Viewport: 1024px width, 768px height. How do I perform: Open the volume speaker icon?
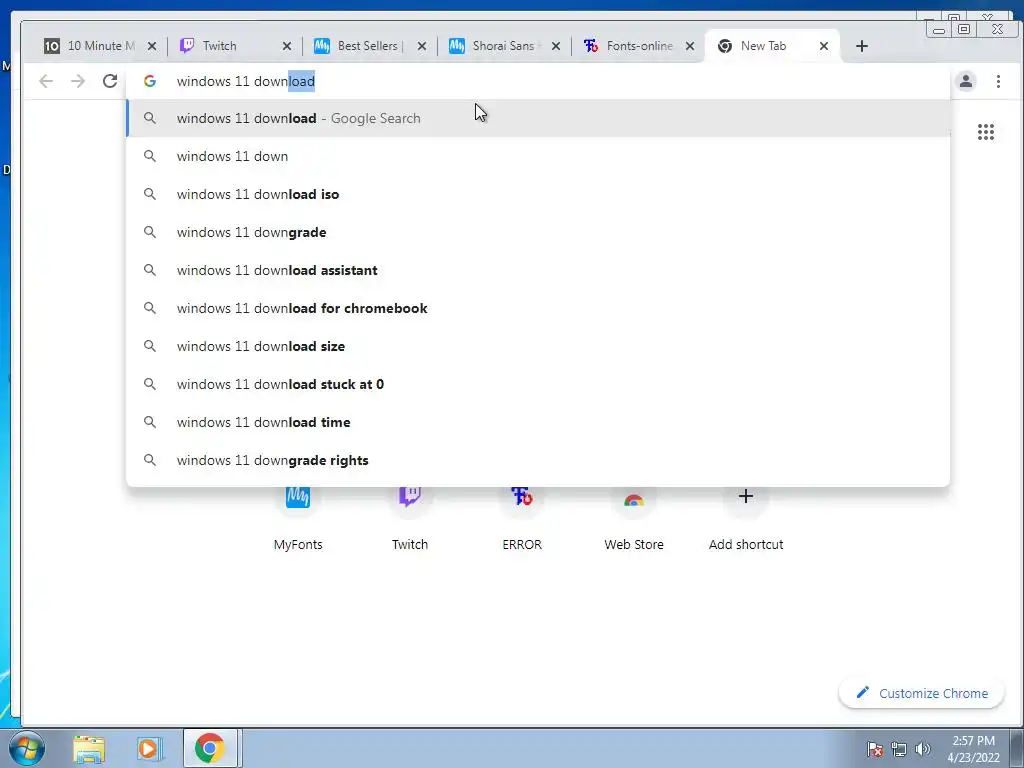tap(923, 749)
